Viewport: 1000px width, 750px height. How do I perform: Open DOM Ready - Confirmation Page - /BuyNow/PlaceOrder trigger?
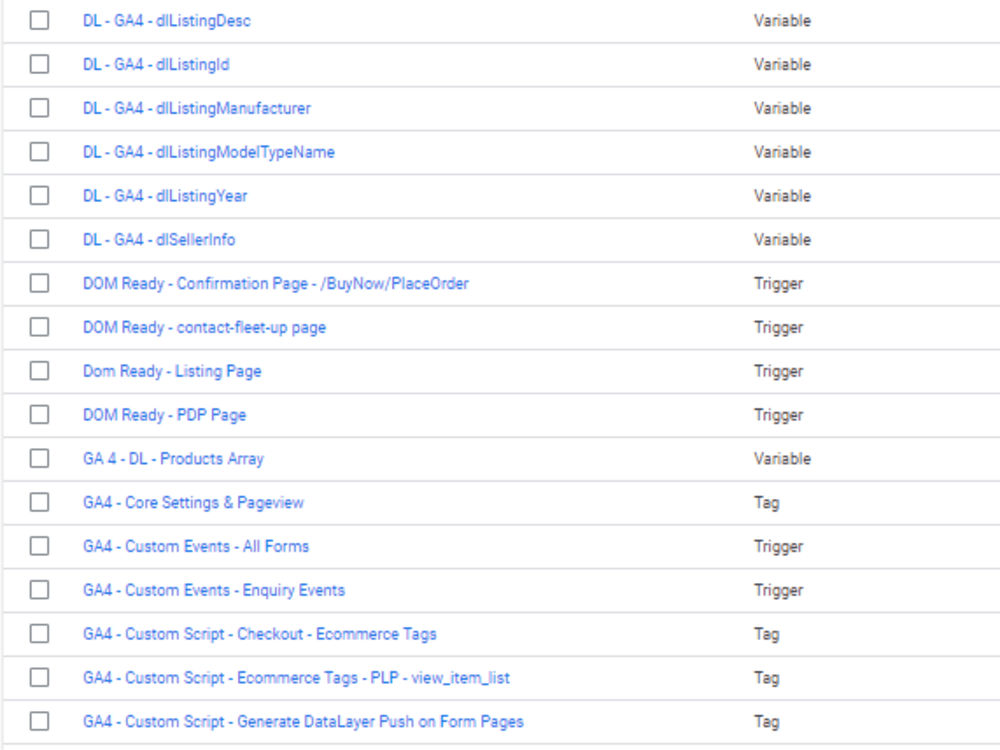coord(276,284)
